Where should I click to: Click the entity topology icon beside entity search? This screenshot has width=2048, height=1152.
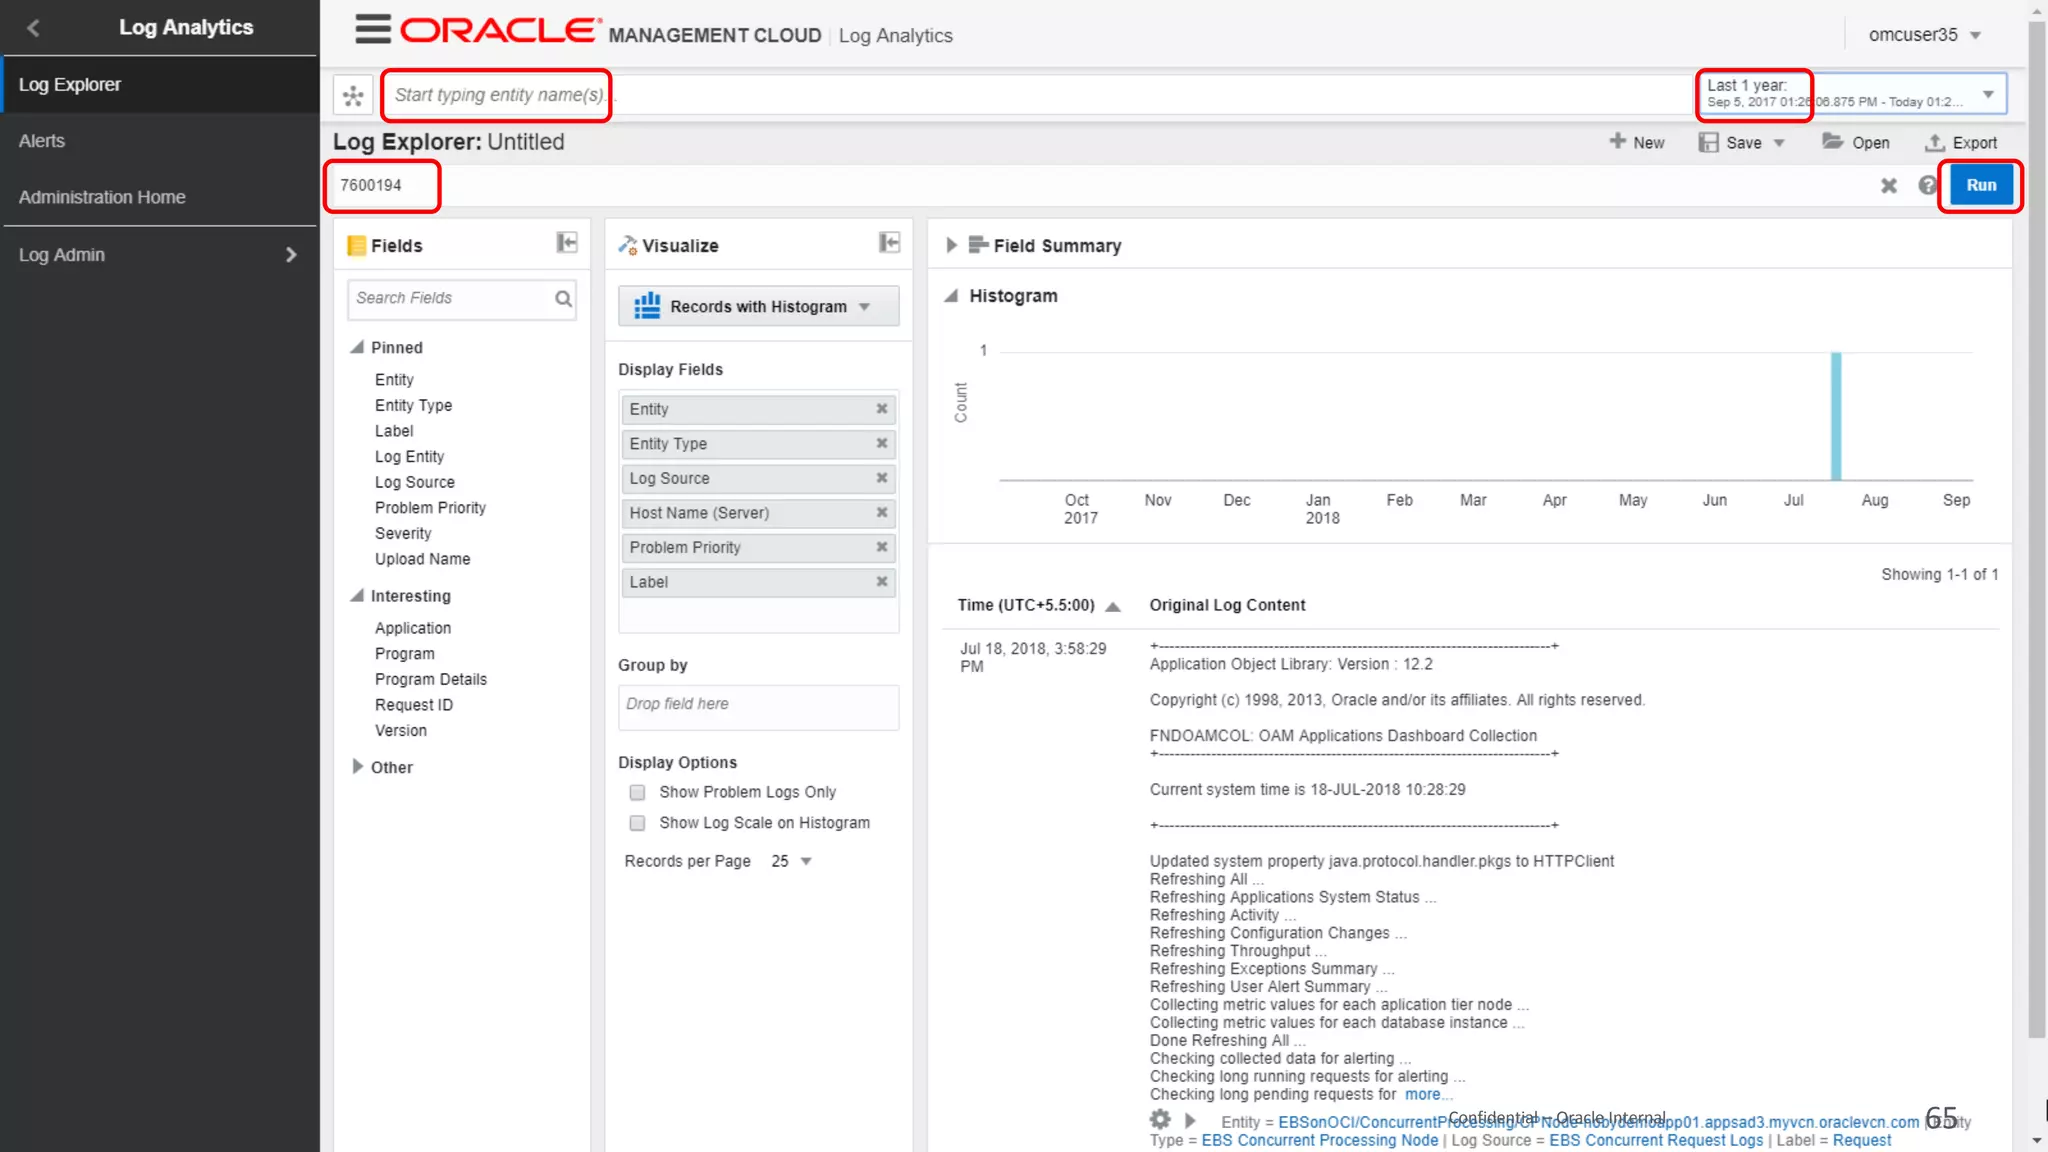pyautogui.click(x=353, y=96)
